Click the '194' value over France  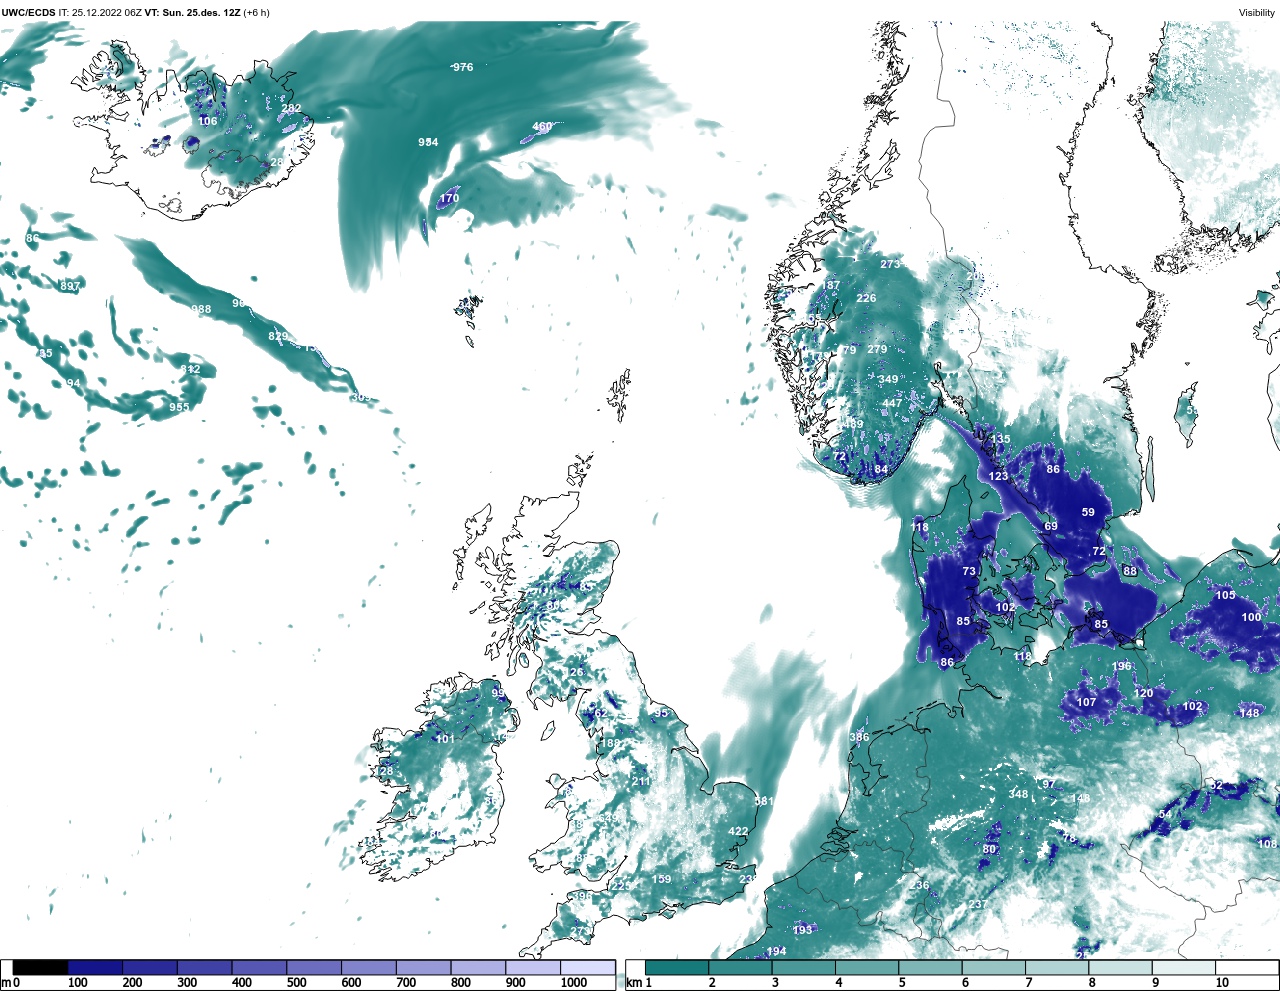pyautogui.click(x=776, y=952)
